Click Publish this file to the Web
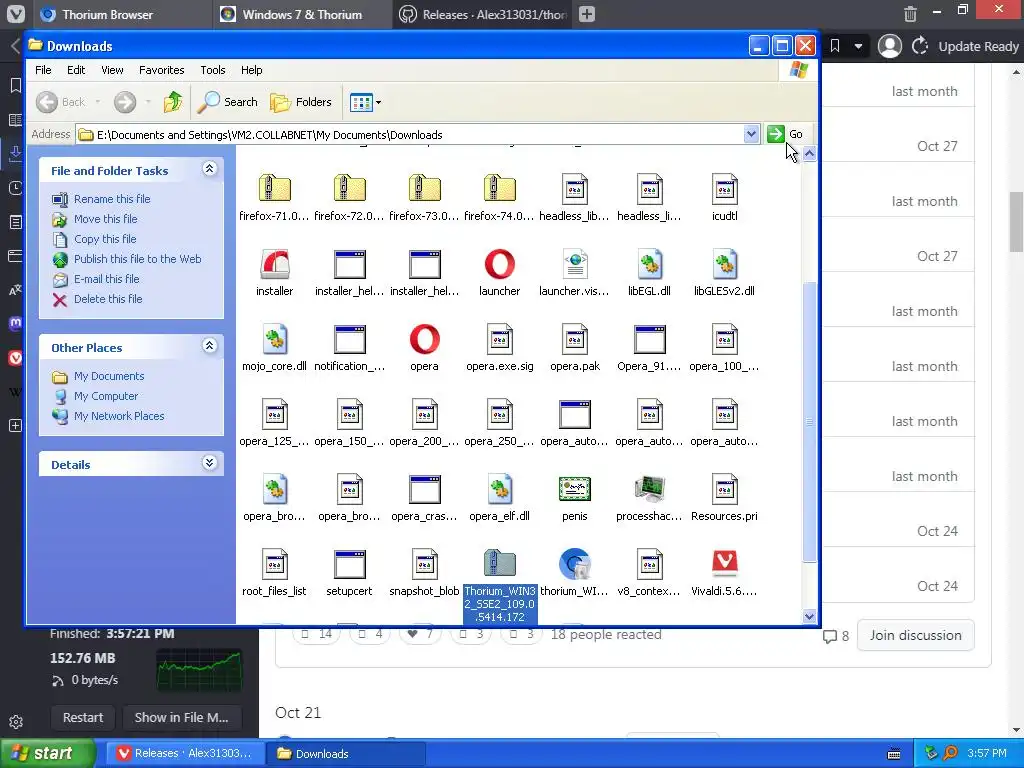 pos(137,259)
